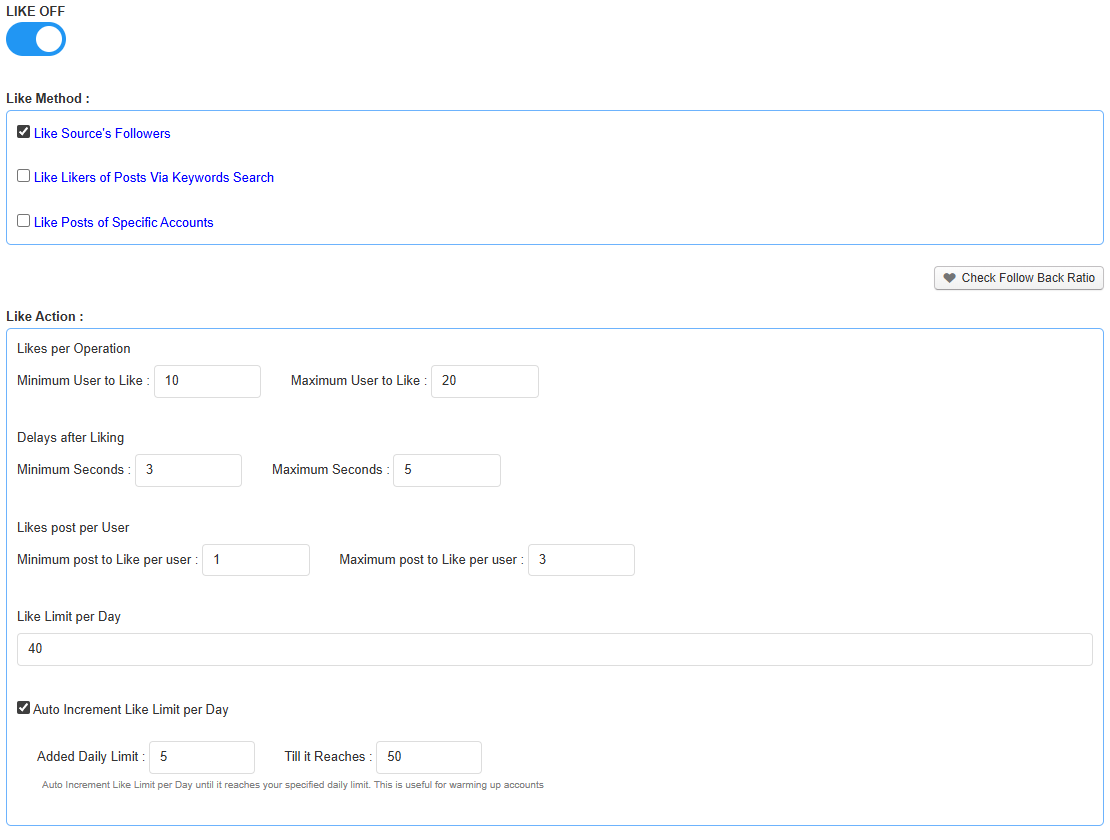This screenshot has width=1110, height=840.
Task: Open Like Posts of Specific Accounts link
Action: click(x=123, y=222)
